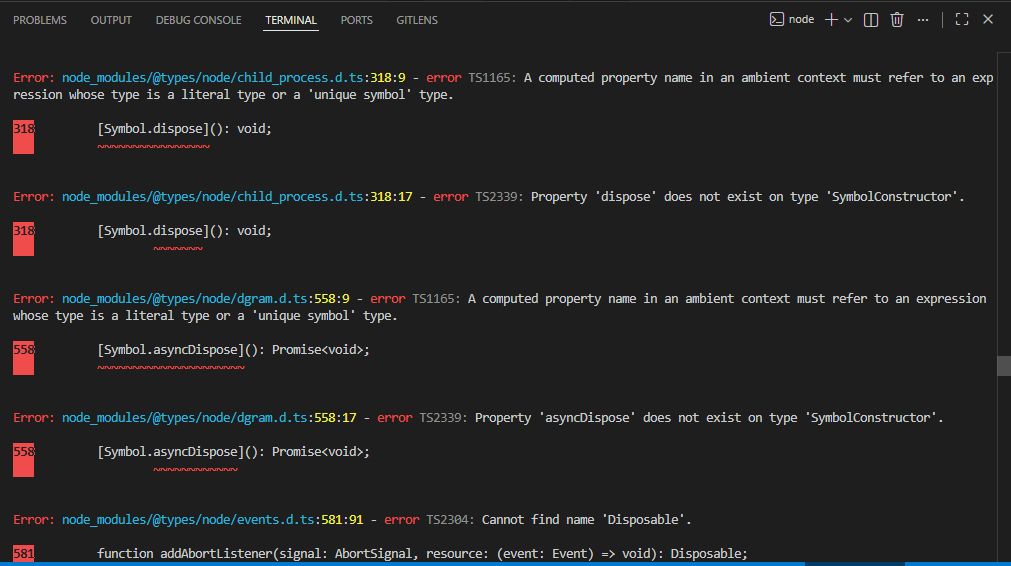Focus the active Terminal tab
Image resolution: width=1011 pixels, height=566 pixels.
(x=291, y=20)
